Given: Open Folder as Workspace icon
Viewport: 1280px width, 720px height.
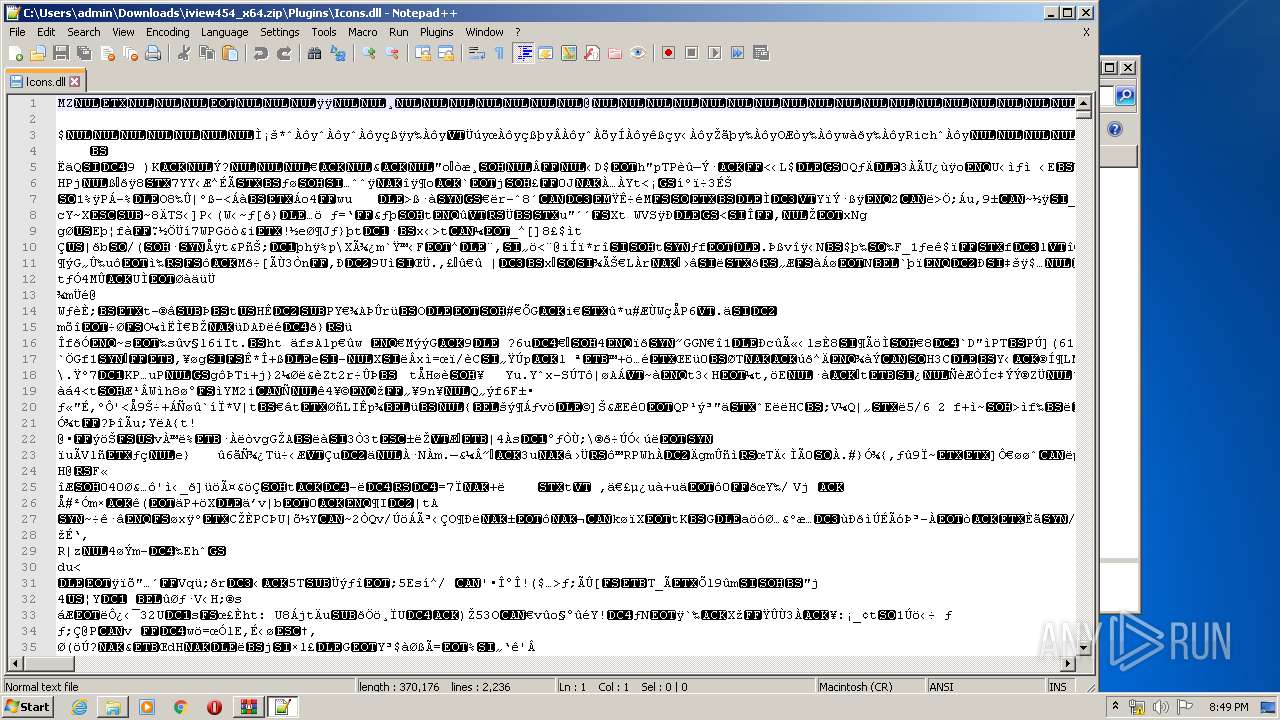Looking at the screenshot, I should (615, 53).
